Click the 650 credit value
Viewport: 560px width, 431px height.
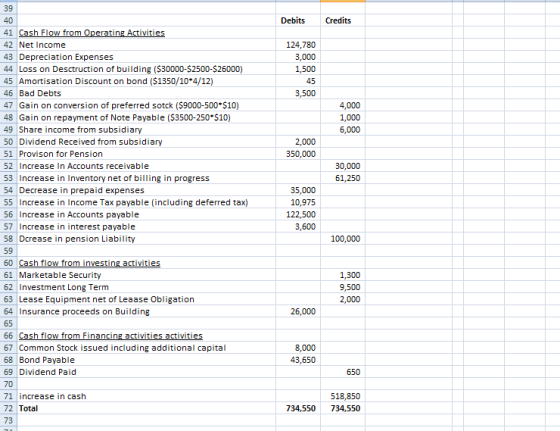[354, 372]
